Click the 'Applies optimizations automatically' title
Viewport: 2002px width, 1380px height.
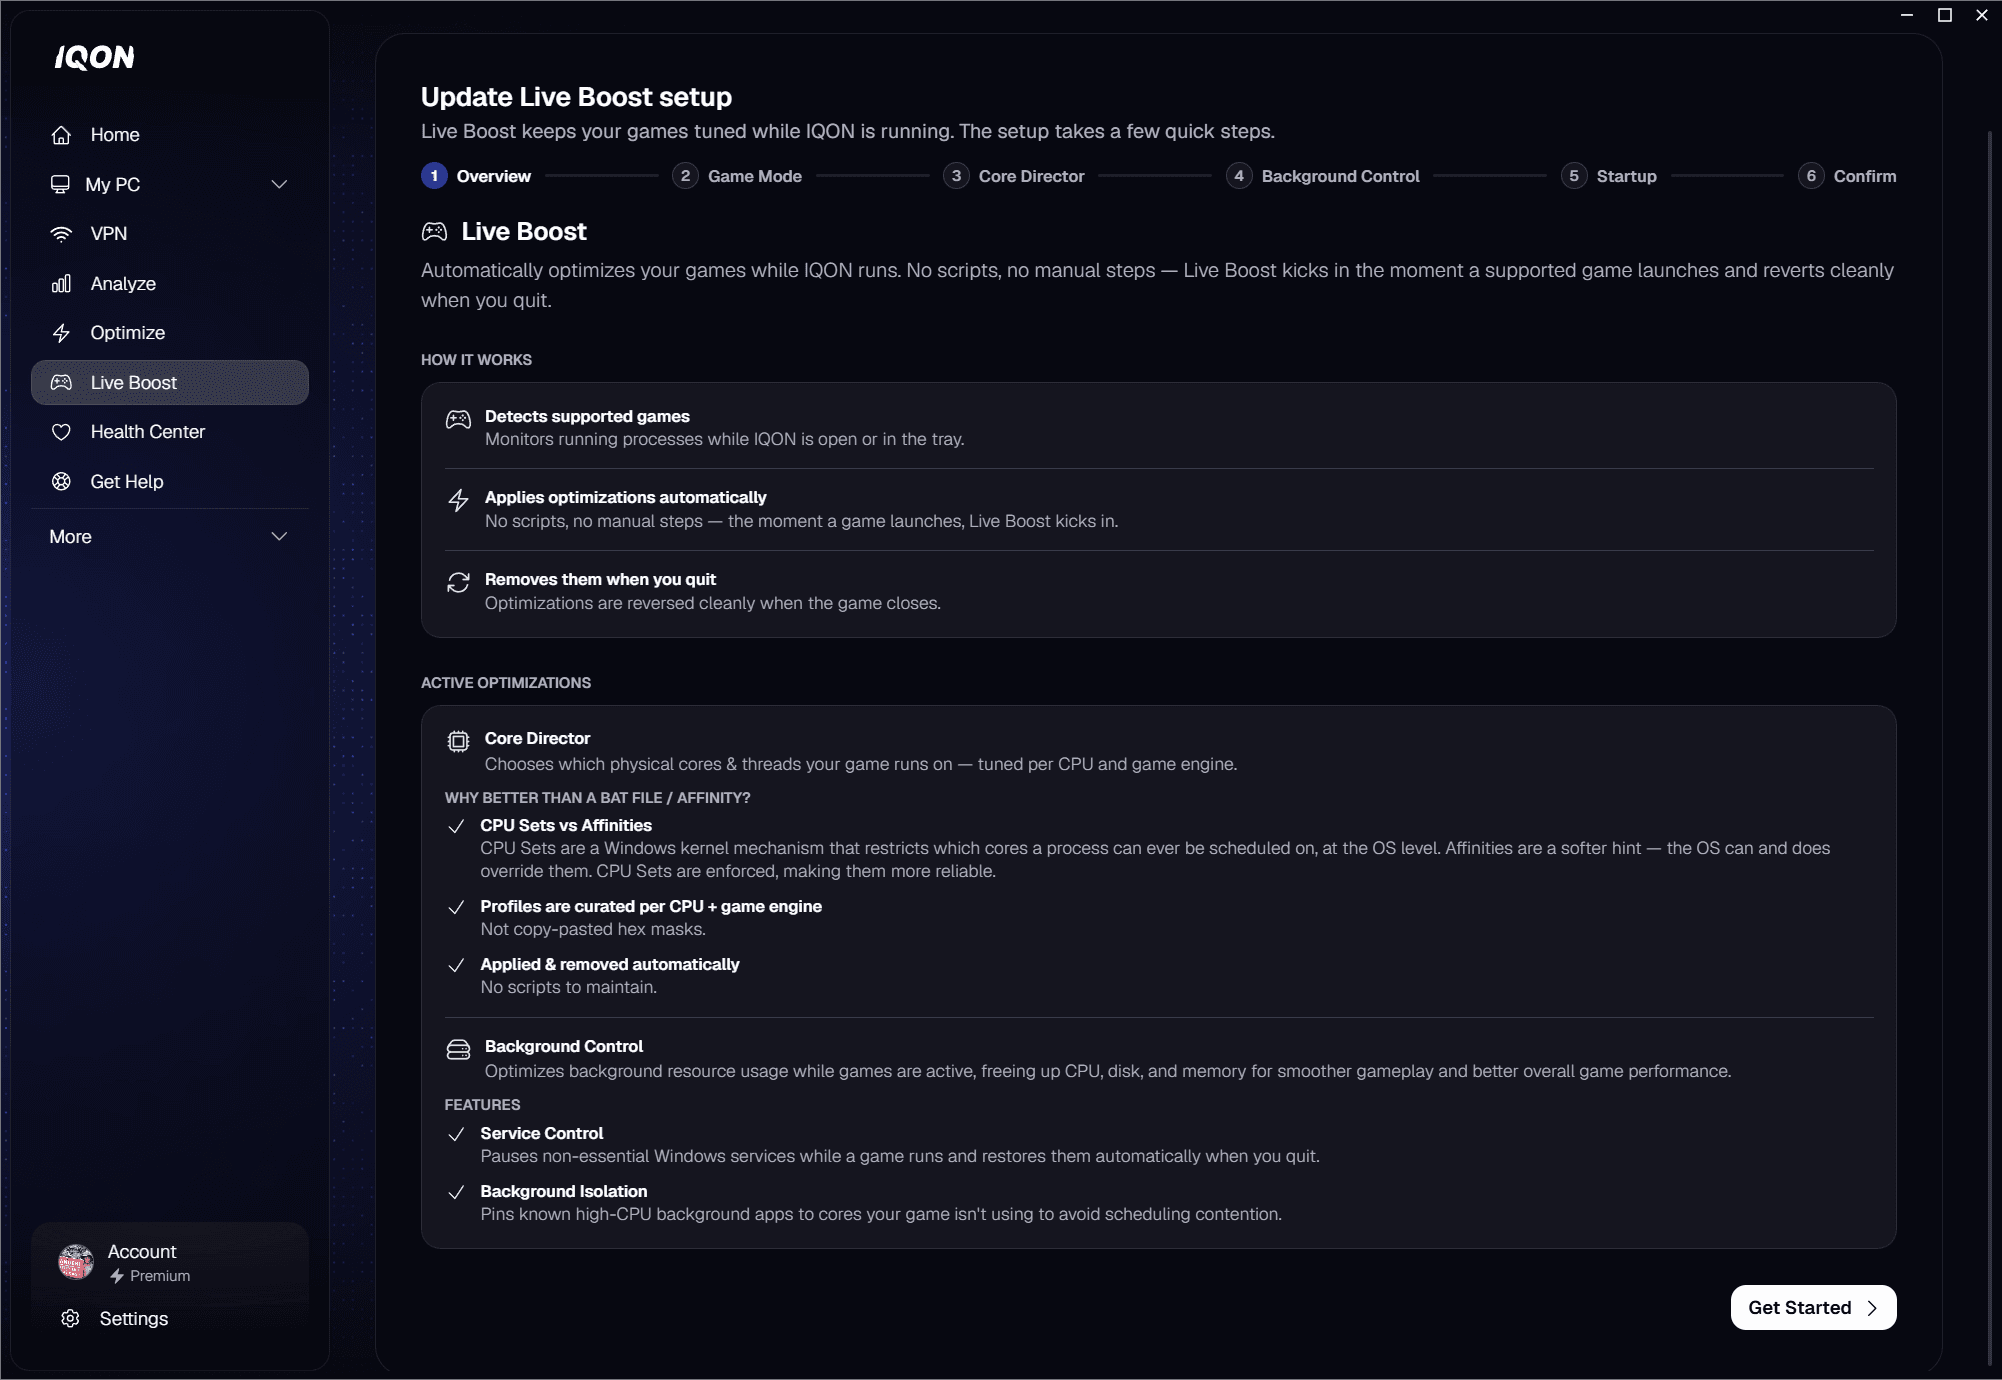625,498
